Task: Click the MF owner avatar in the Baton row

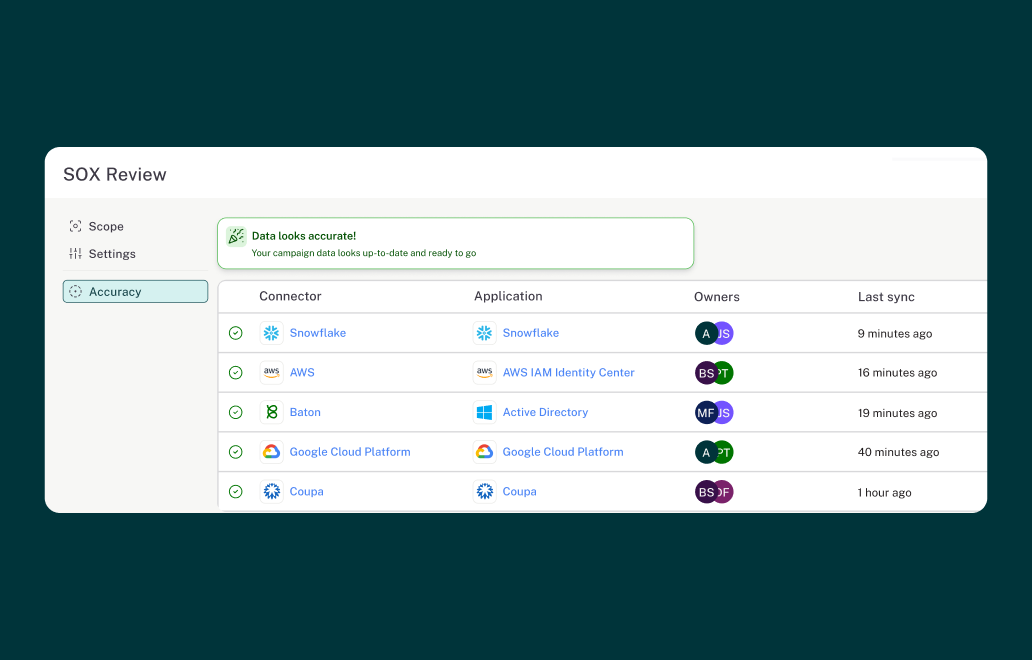Action: coord(706,413)
